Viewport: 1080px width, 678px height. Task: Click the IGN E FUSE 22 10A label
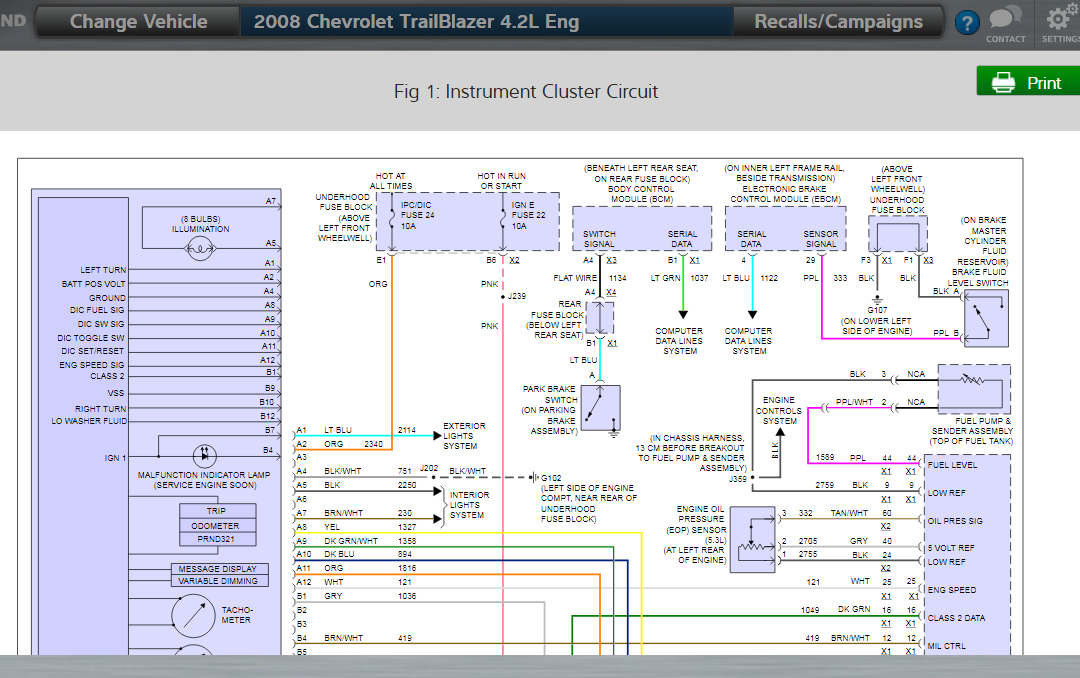point(528,215)
